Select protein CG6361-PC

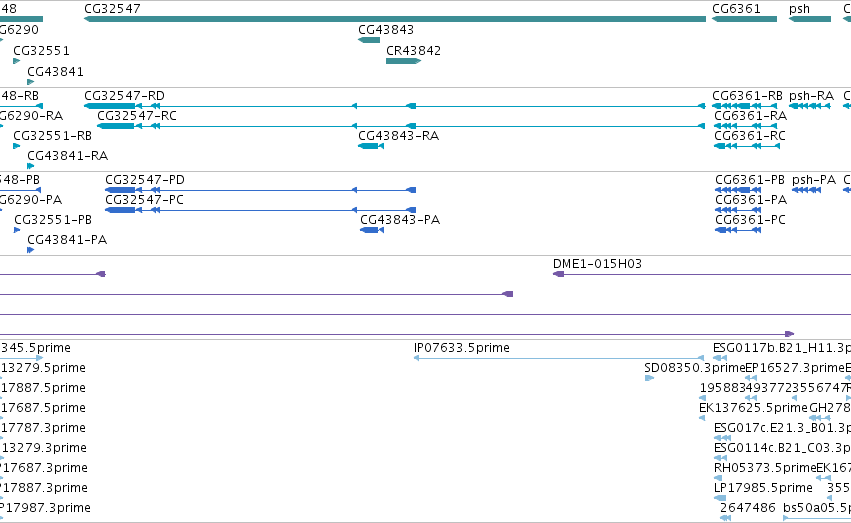click(738, 230)
